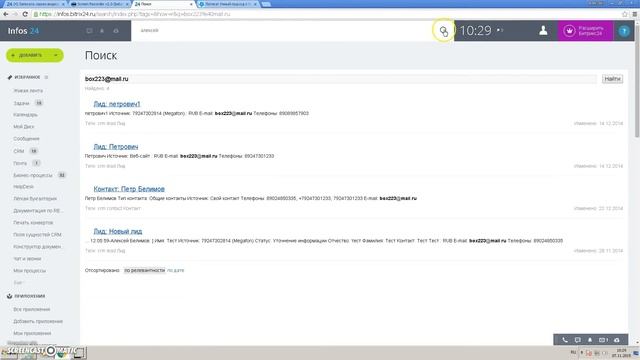Image resolution: width=640 pixels, height=360 pixels.
Task: Switch to Screen Recorder browser tab
Action: [x=98, y=4]
